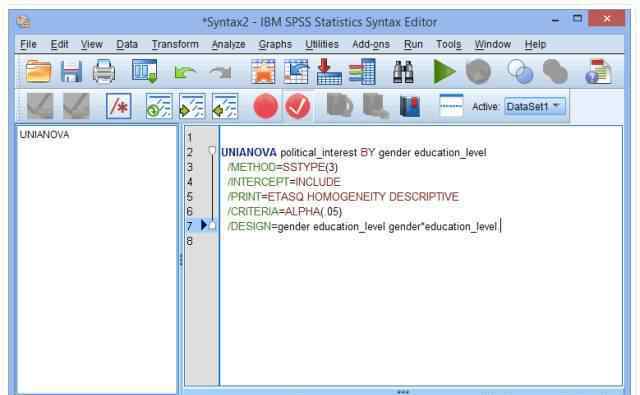Open the Active DataSet1 dropdown

coord(535,107)
